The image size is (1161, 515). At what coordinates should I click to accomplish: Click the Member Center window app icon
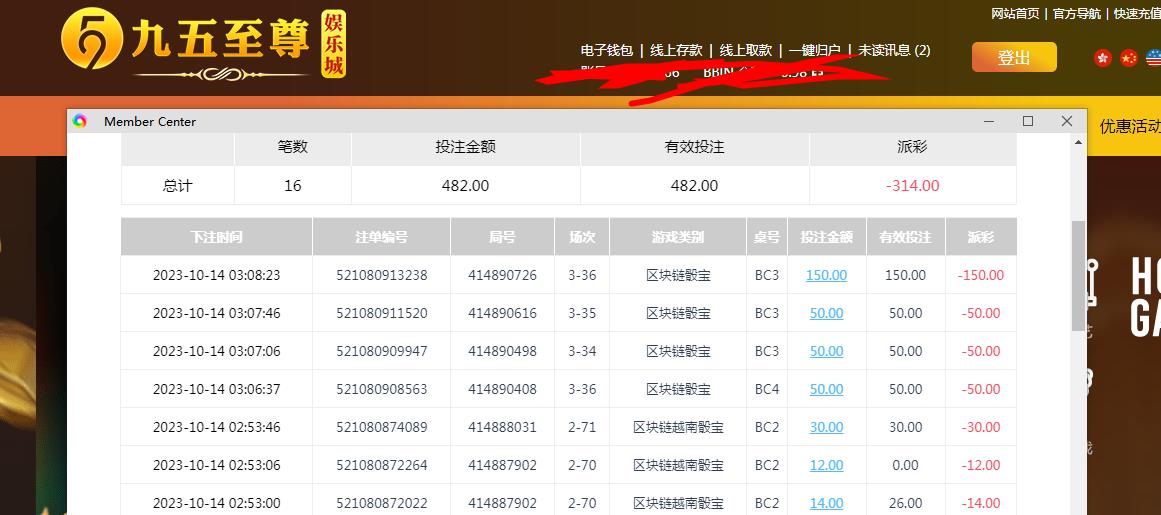80,121
